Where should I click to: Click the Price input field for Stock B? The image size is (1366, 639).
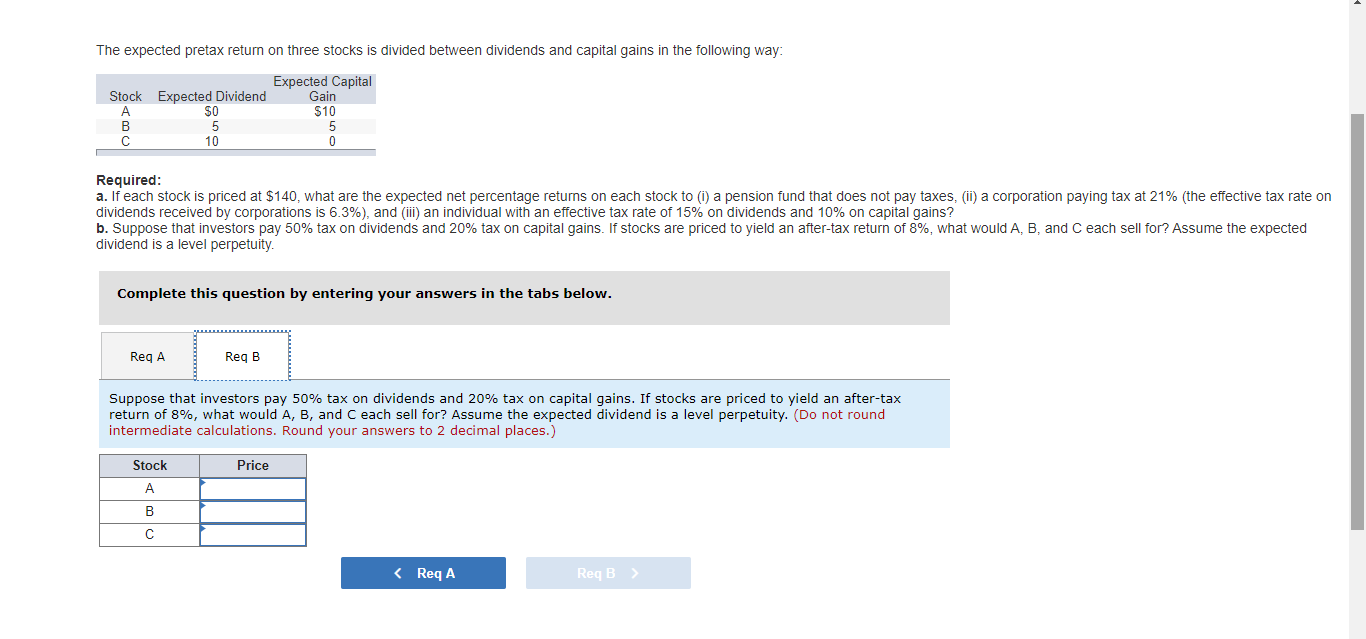point(254,511)
